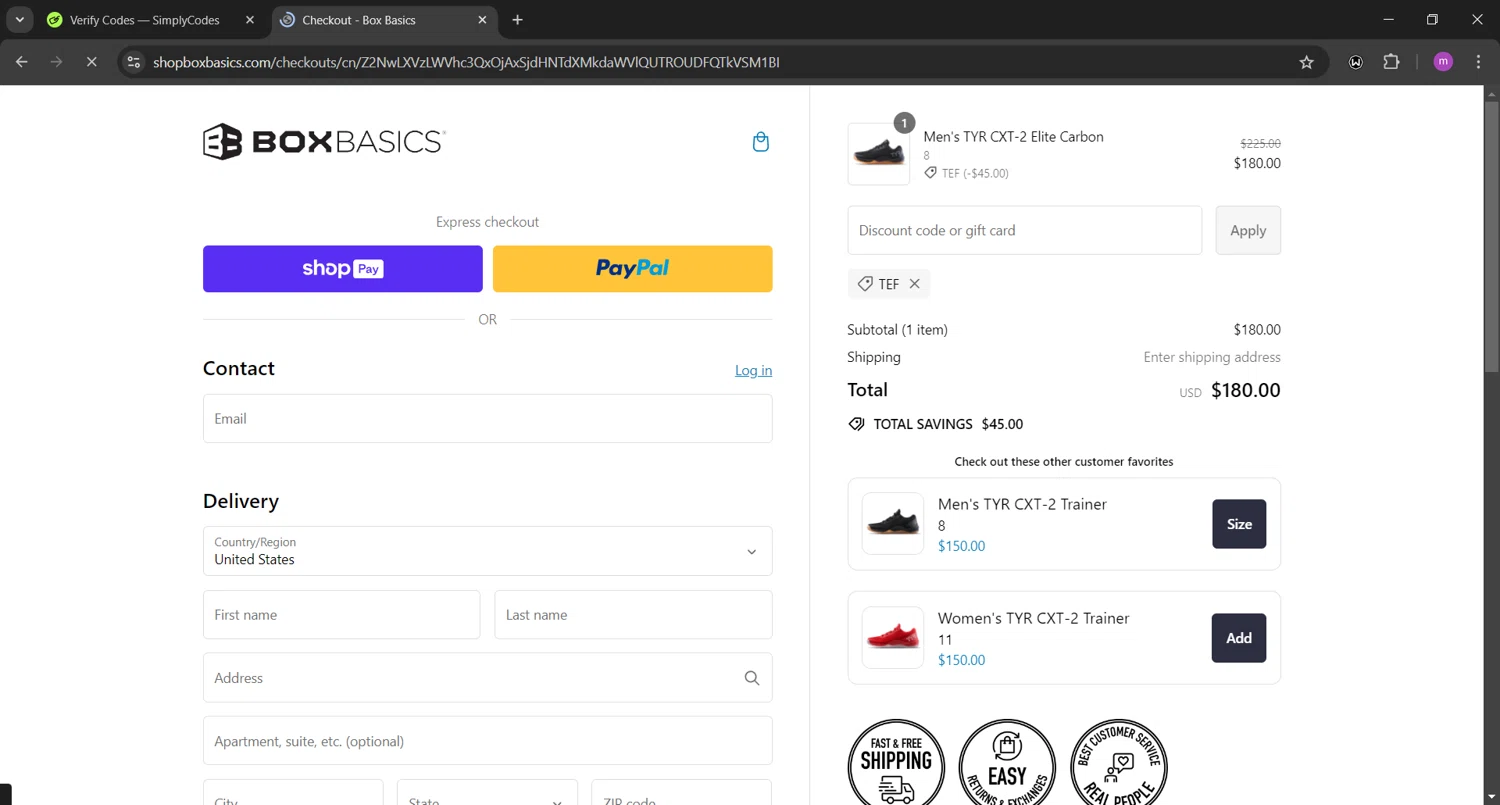Select the Checkout - Box Basics tab

[x=385, y=20]
